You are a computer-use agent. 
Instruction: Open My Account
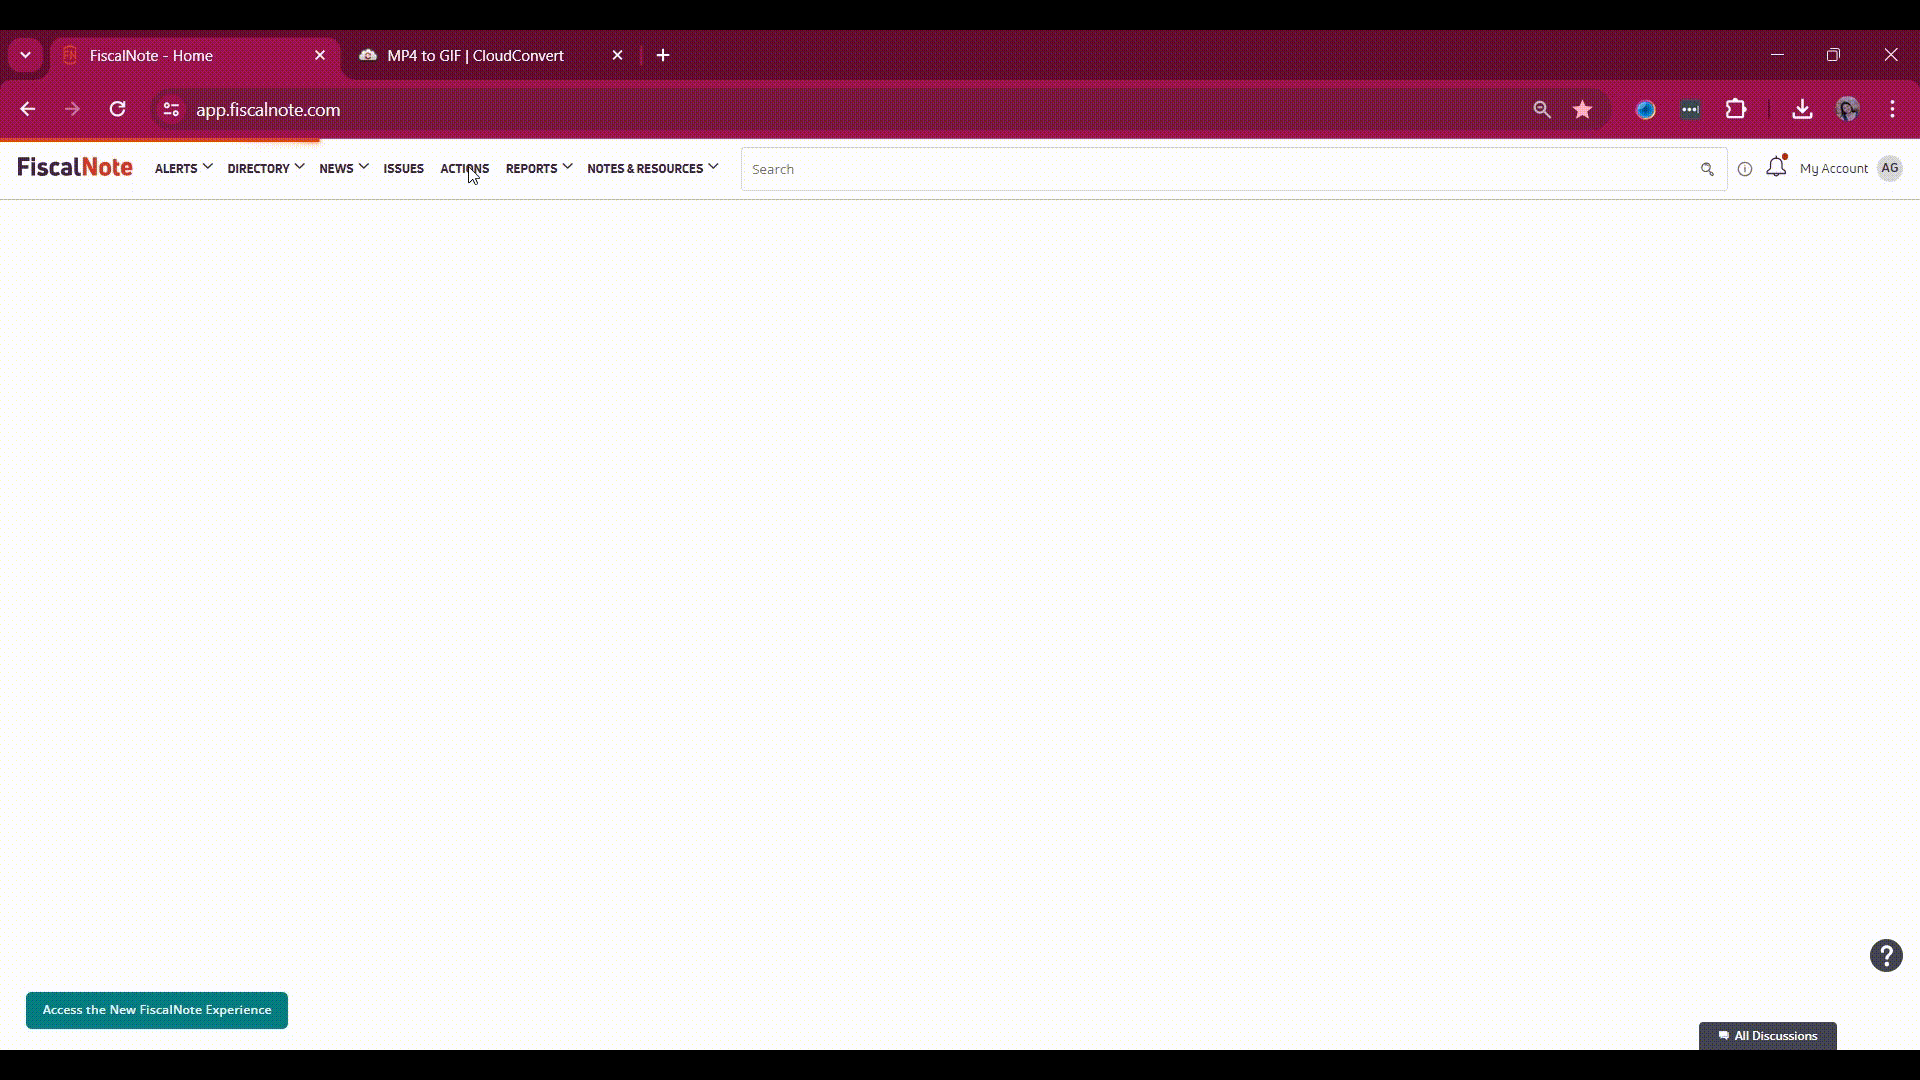point(1833,168)
